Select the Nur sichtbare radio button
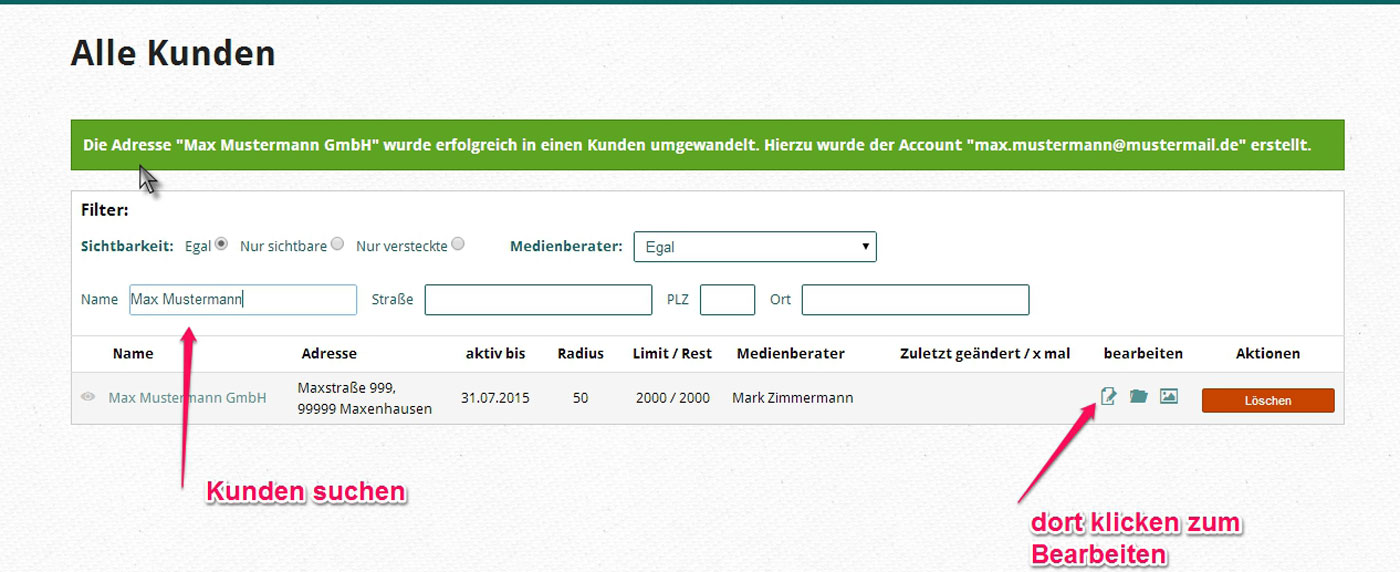Screen dimensions: 1400x572 point(337,243)
